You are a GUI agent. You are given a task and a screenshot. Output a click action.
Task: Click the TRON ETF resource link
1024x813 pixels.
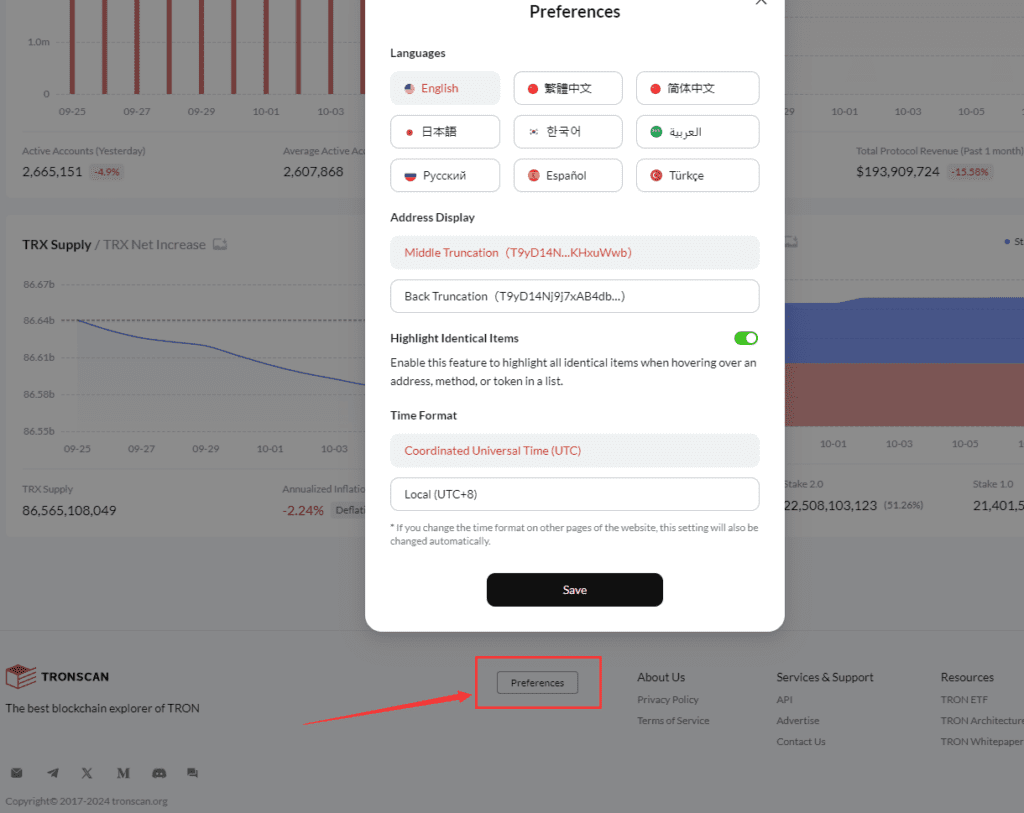pyautogui.click(x=963, y=699)
